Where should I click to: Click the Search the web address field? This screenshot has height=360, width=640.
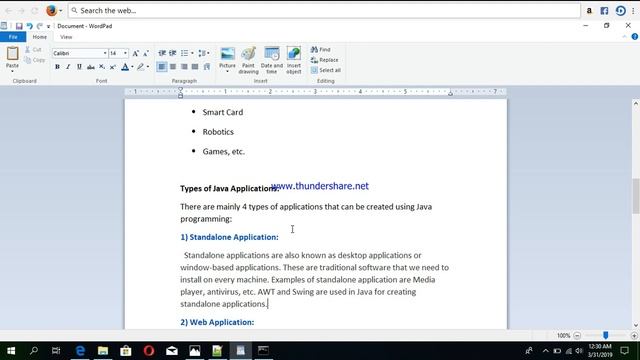(324, 11)
